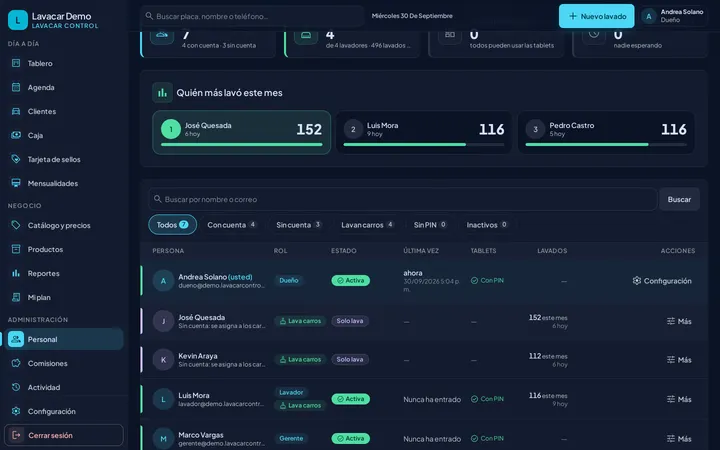
Task: Click the Lavacar Demo logo icon
Action: [18, 20]
